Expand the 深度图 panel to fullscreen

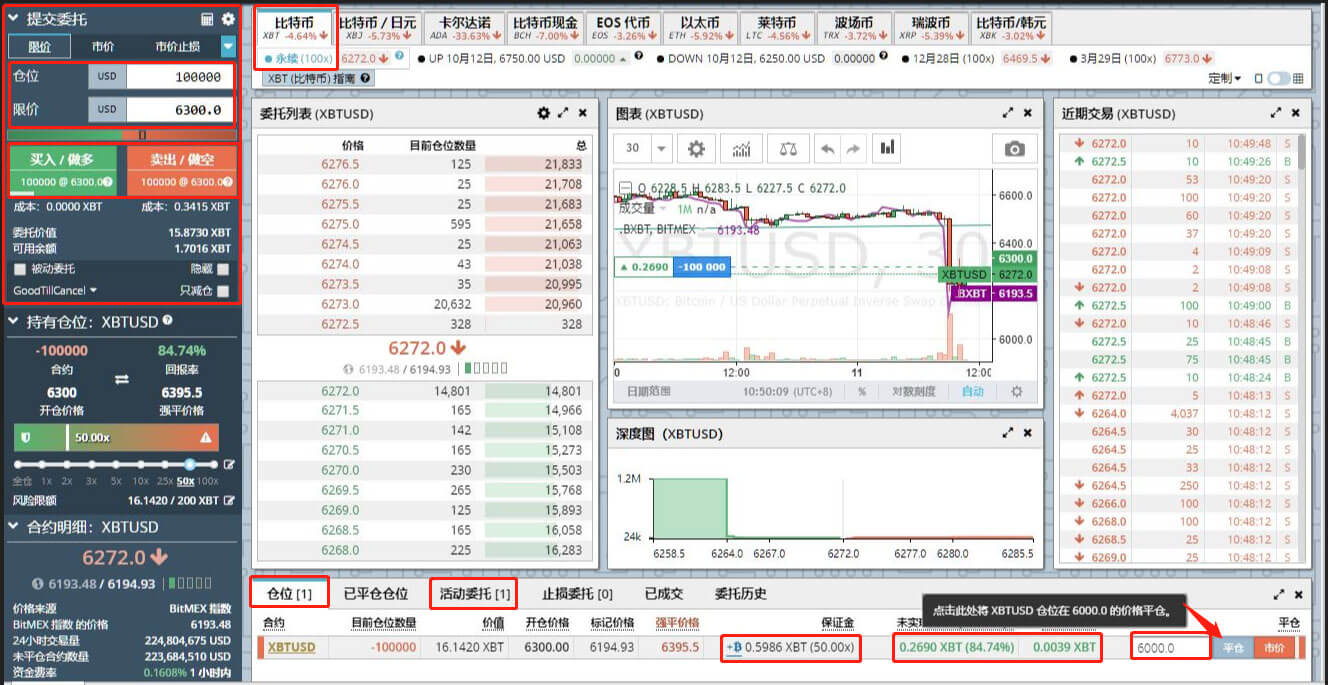1008,433
